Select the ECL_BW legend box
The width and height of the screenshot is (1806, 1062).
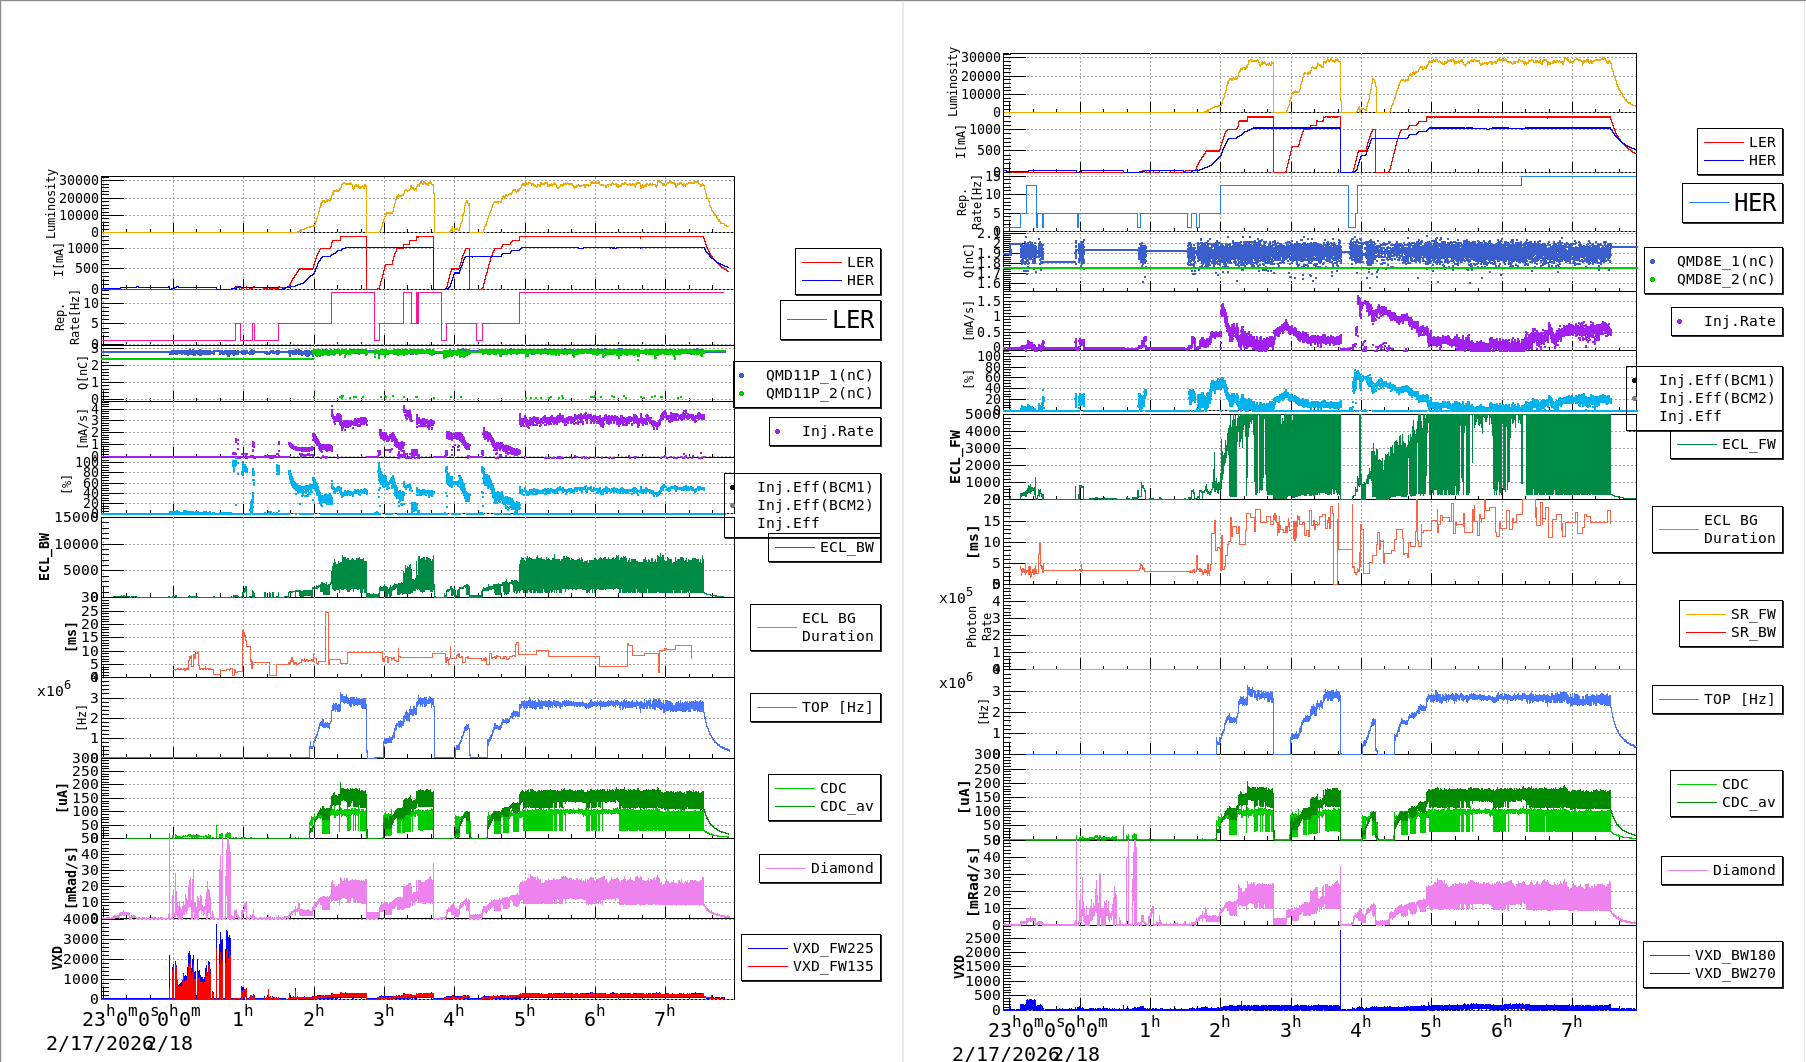[825, 547]
